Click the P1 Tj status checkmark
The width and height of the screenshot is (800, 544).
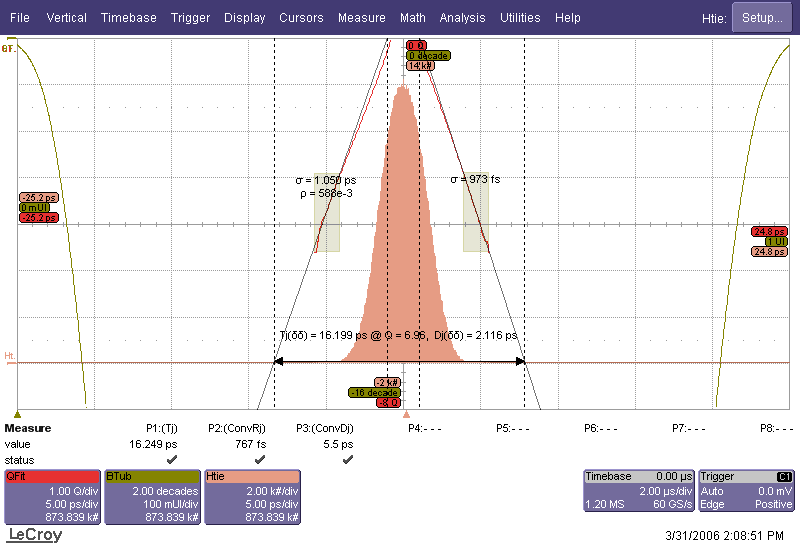coord(172,459)
